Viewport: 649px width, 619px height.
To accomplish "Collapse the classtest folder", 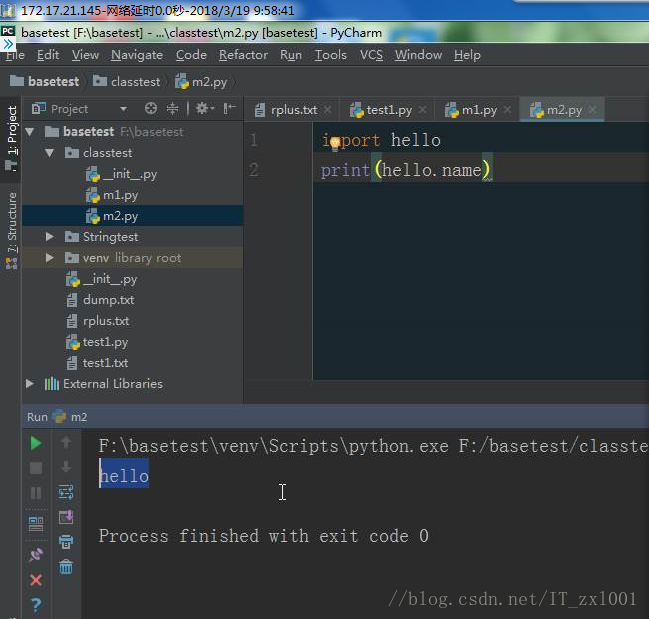I will (50, 153).
